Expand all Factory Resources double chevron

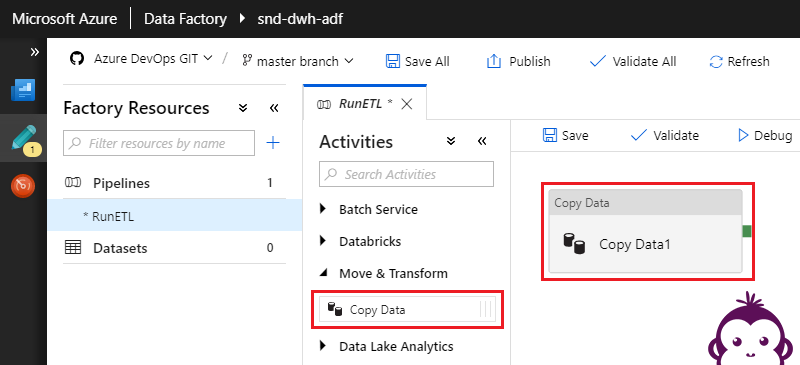[x=243, y=108]
